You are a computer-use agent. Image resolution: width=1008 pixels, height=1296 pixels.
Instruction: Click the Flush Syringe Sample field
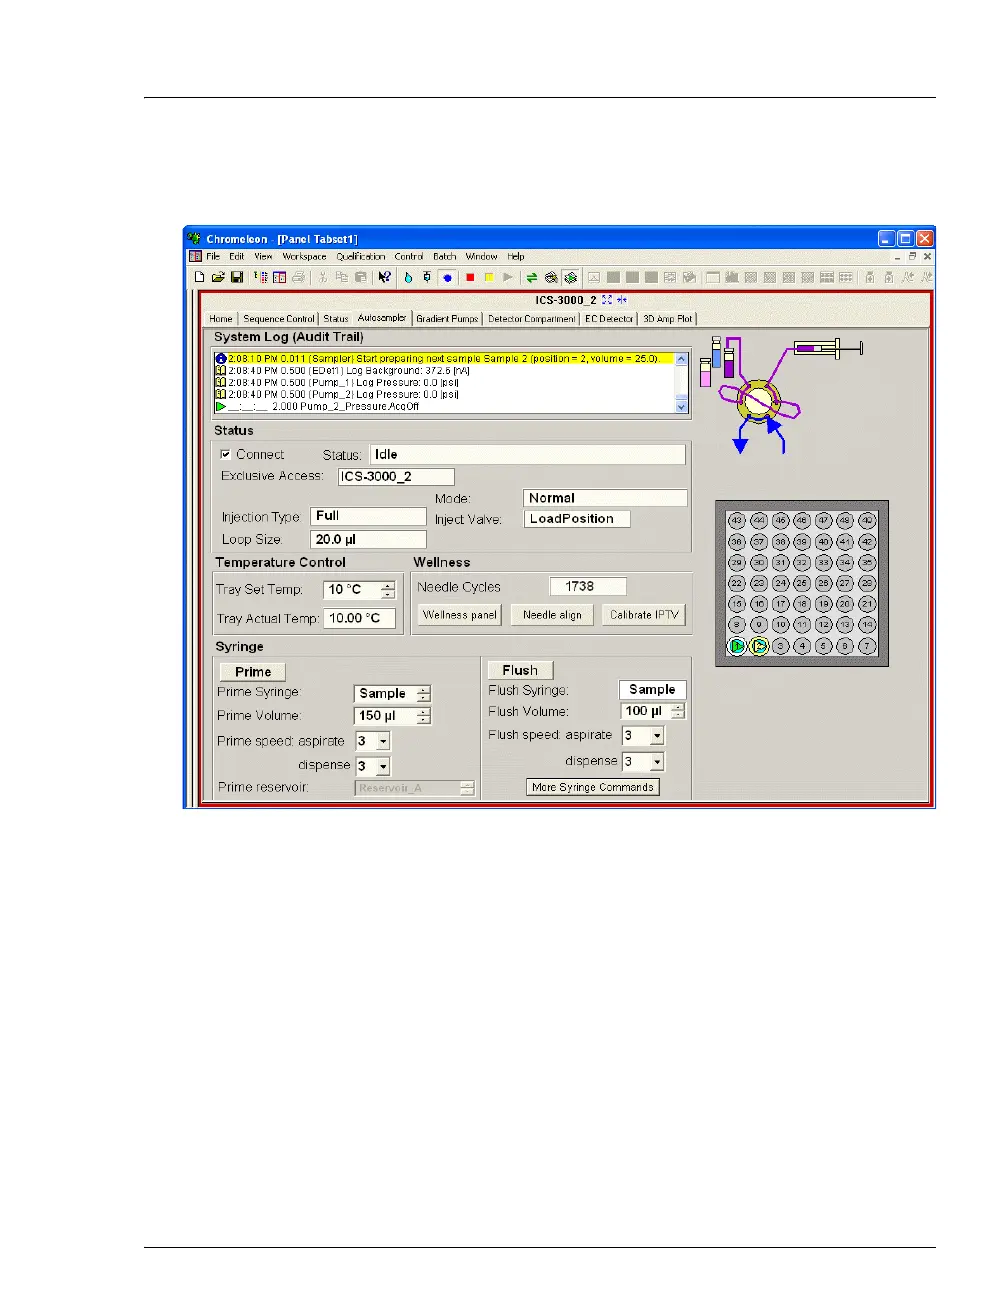point(653,690)
